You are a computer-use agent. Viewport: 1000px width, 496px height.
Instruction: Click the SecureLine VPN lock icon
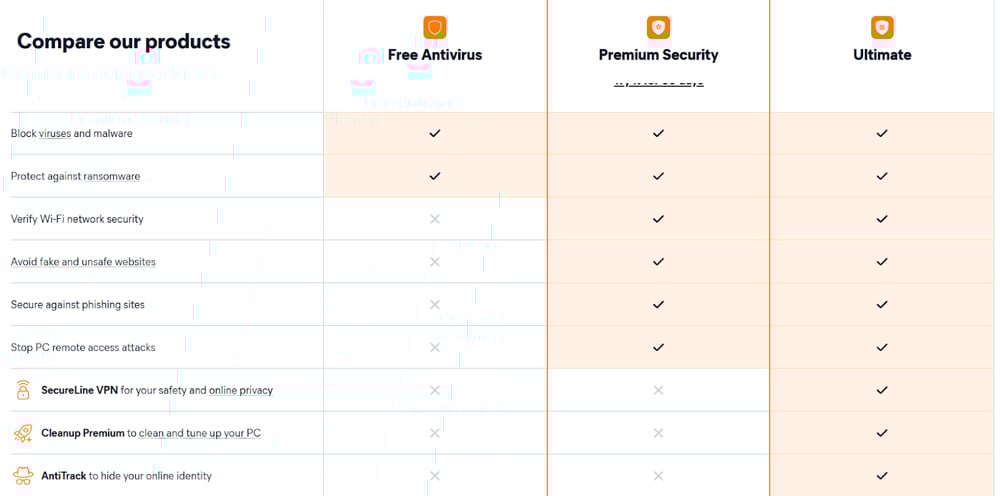[x=23, y=390]
